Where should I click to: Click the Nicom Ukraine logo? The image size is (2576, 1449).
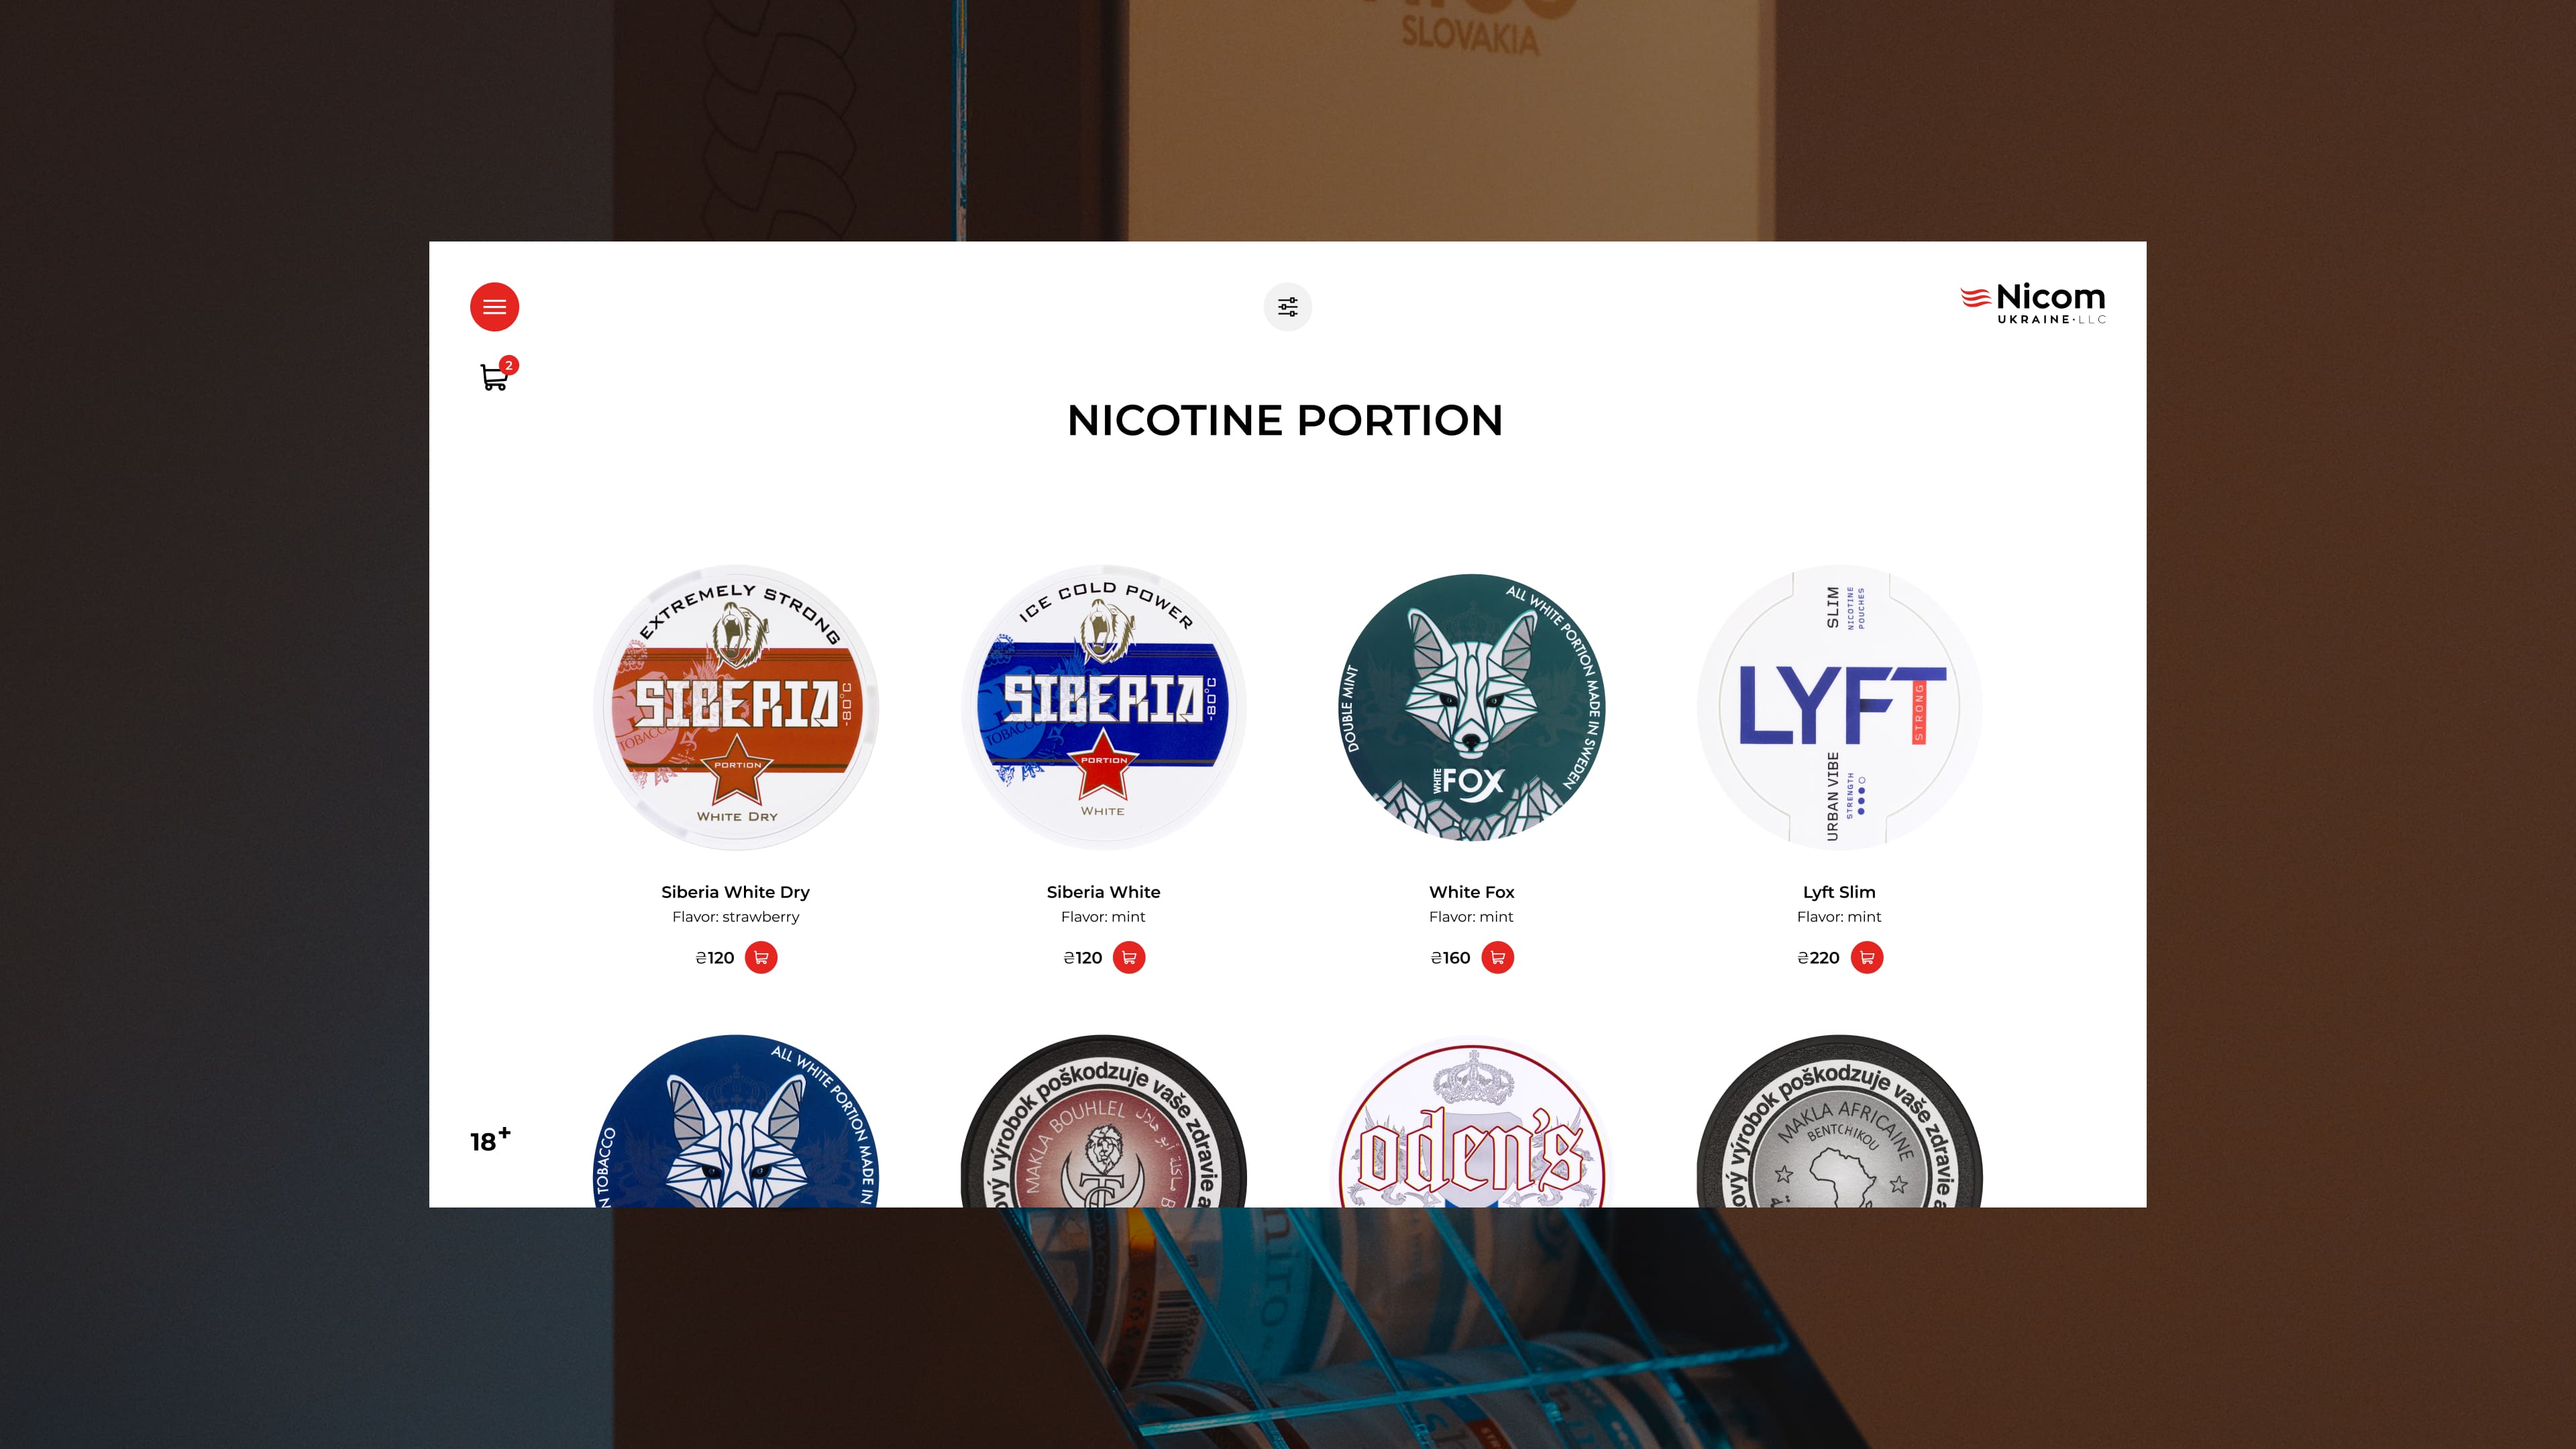(2033, 303)
